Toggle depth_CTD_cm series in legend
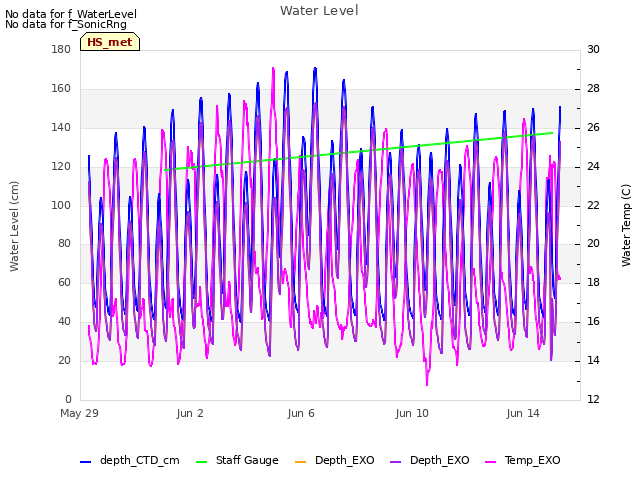 pyautogui.click(x=130, y=460)
